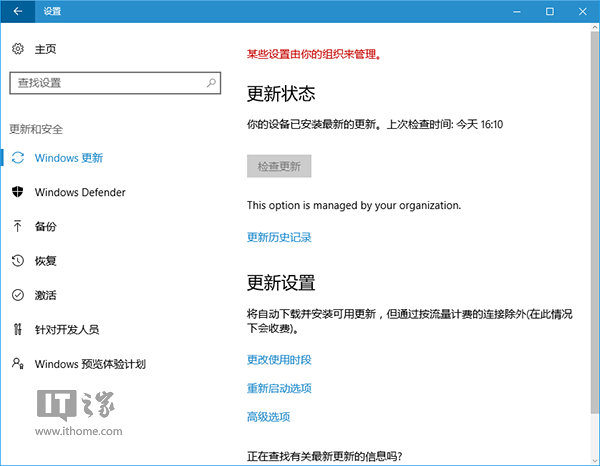Click 'This option is managed by your organization' text
The width and height of the screenshot is (600, 466).
pyautogui.click(x=354, y=205)
